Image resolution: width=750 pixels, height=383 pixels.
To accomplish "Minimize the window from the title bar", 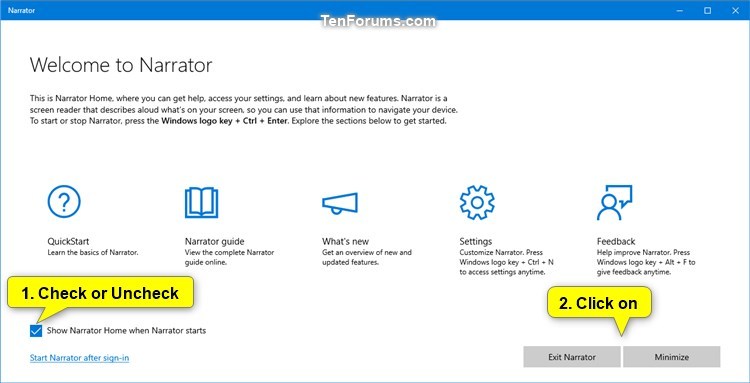I will click(680, 10).
